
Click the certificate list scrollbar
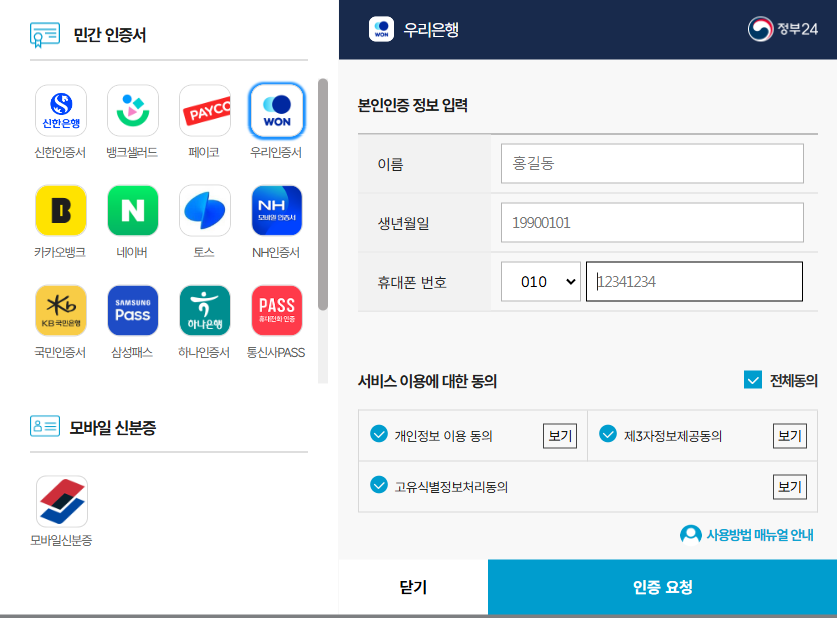pos(322,200)
